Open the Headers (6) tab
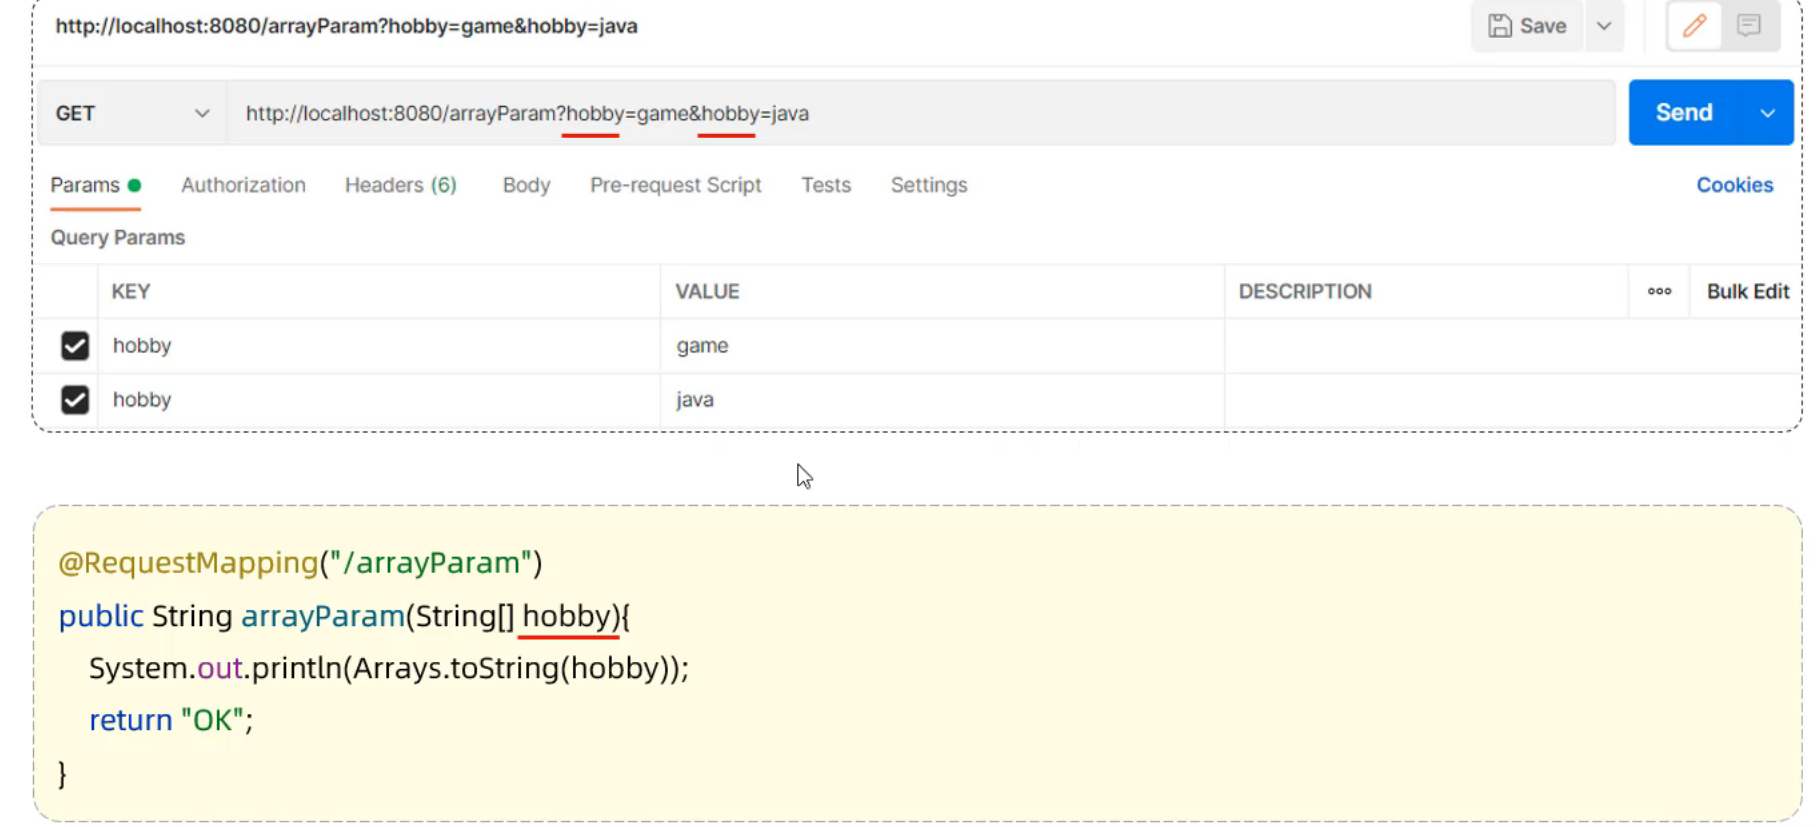 401,185
